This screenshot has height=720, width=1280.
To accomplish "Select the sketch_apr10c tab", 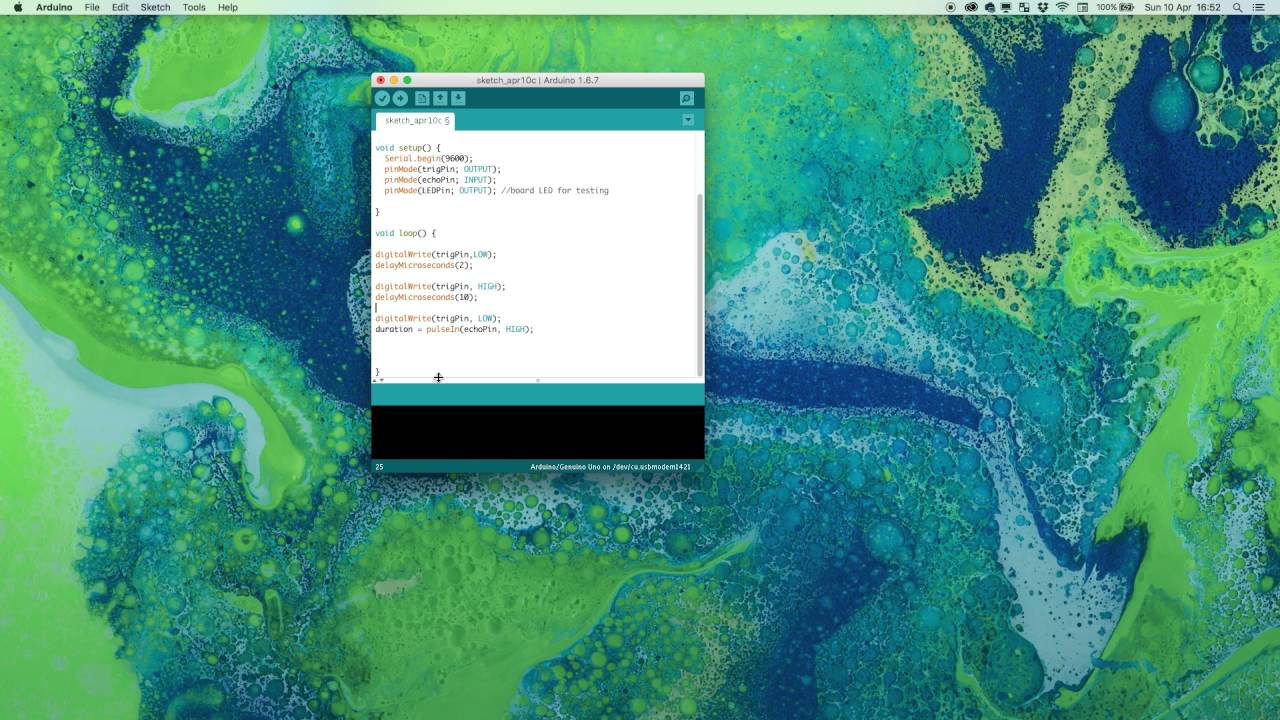I will pos(416,120).
